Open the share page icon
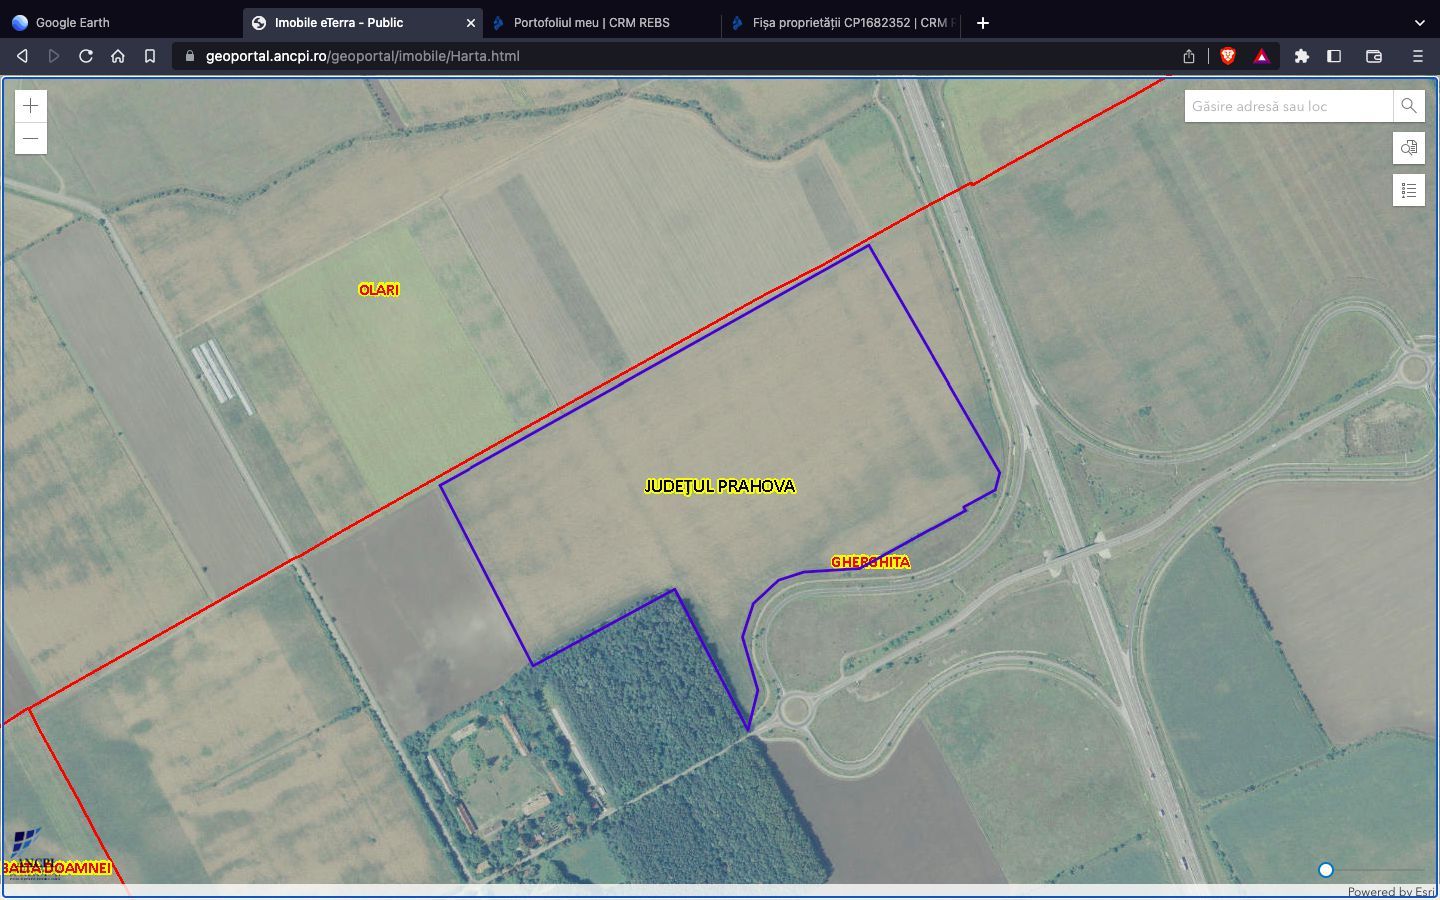Viewport: 1440px width, 900px height. pyautogui.click(x=1189, y=56)
